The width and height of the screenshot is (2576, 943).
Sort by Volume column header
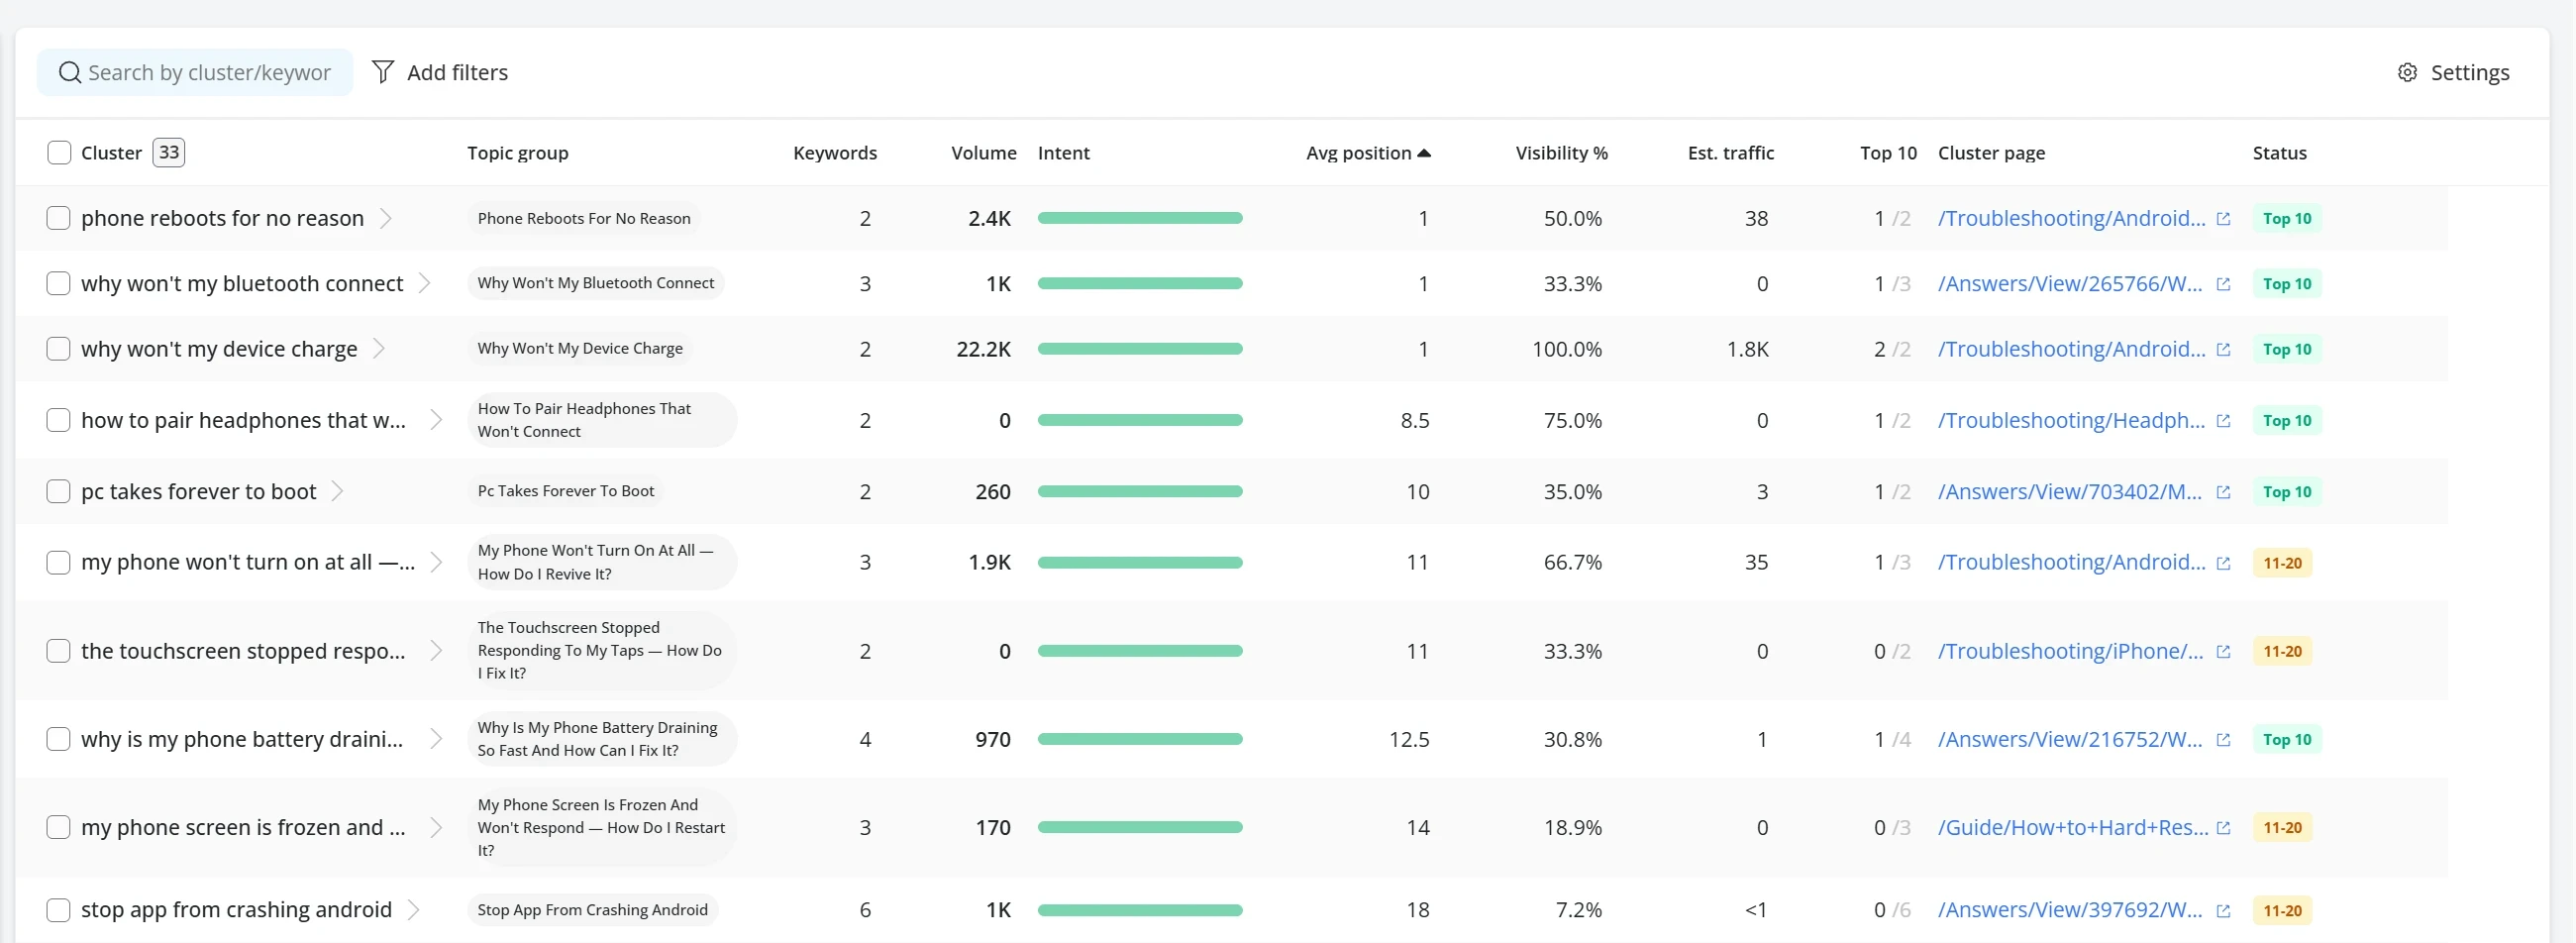coord(983,153)
